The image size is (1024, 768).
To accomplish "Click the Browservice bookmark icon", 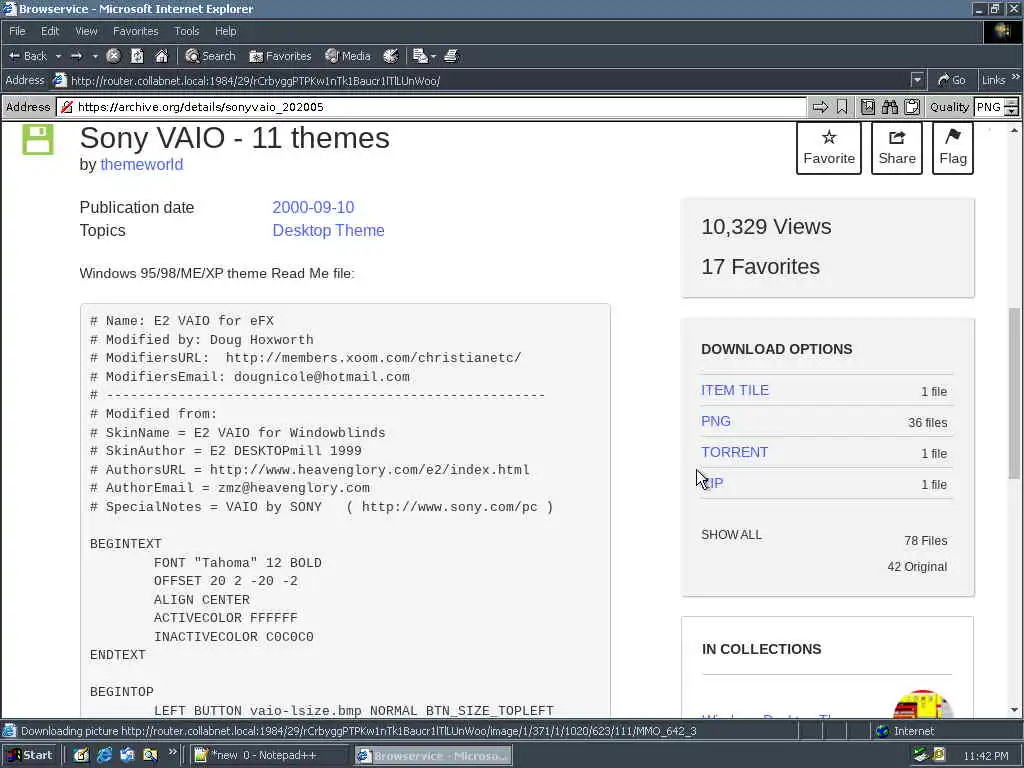I will [x=842, y=107].
